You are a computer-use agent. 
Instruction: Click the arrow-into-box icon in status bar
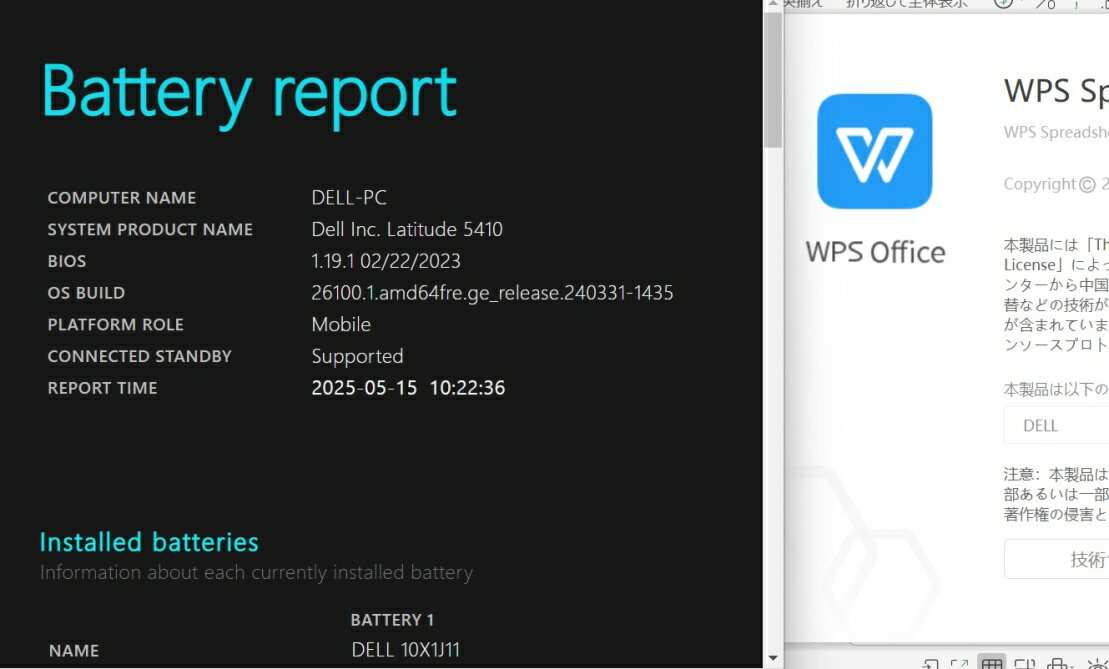(929, 664)
